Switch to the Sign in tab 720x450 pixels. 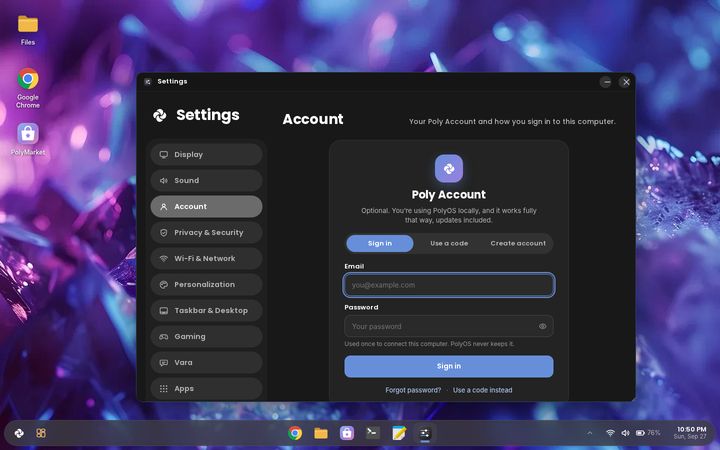click(380, 243)
